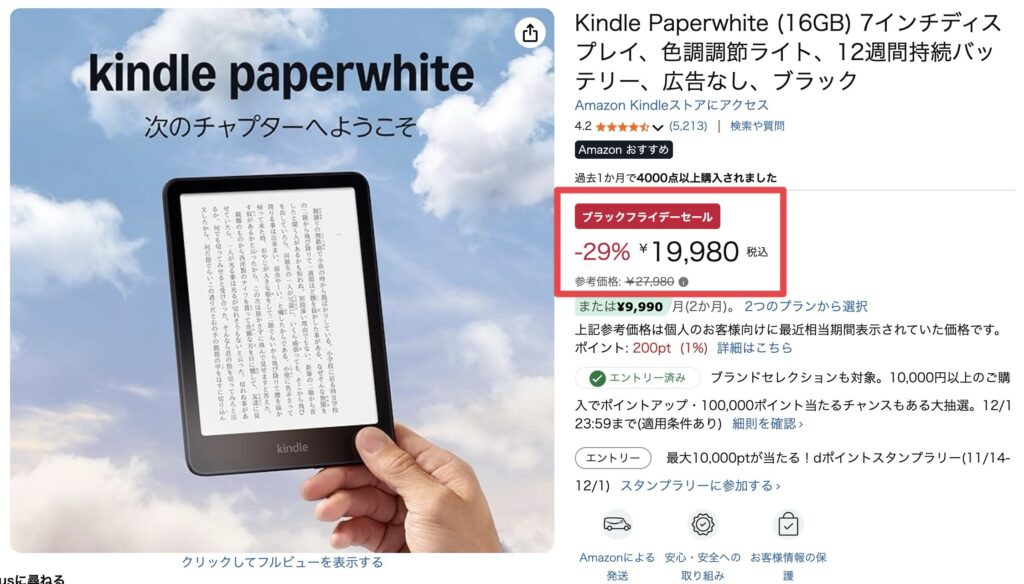Open Amazon Kindleストアにアクセス link
This screenshot has width=1024, height=584.
(671, 105)
